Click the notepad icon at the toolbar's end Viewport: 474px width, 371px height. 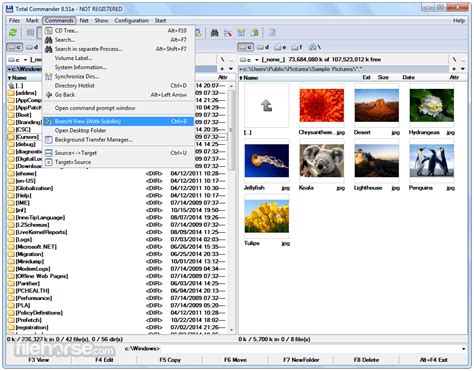tap(272, 33)
